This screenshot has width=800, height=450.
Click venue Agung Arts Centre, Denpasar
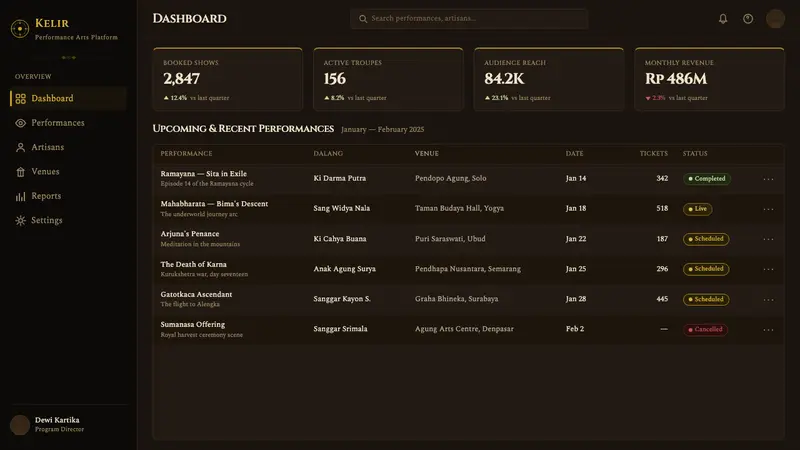[464, 329]
